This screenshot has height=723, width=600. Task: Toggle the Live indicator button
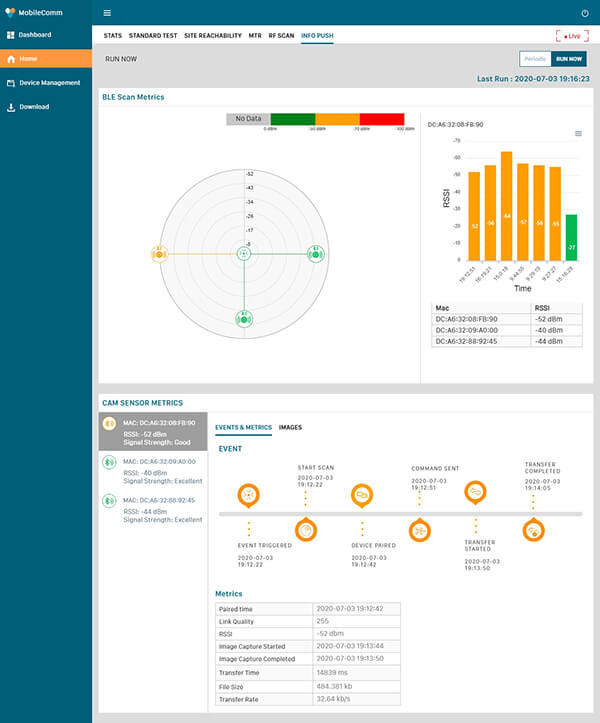(571, 35)
